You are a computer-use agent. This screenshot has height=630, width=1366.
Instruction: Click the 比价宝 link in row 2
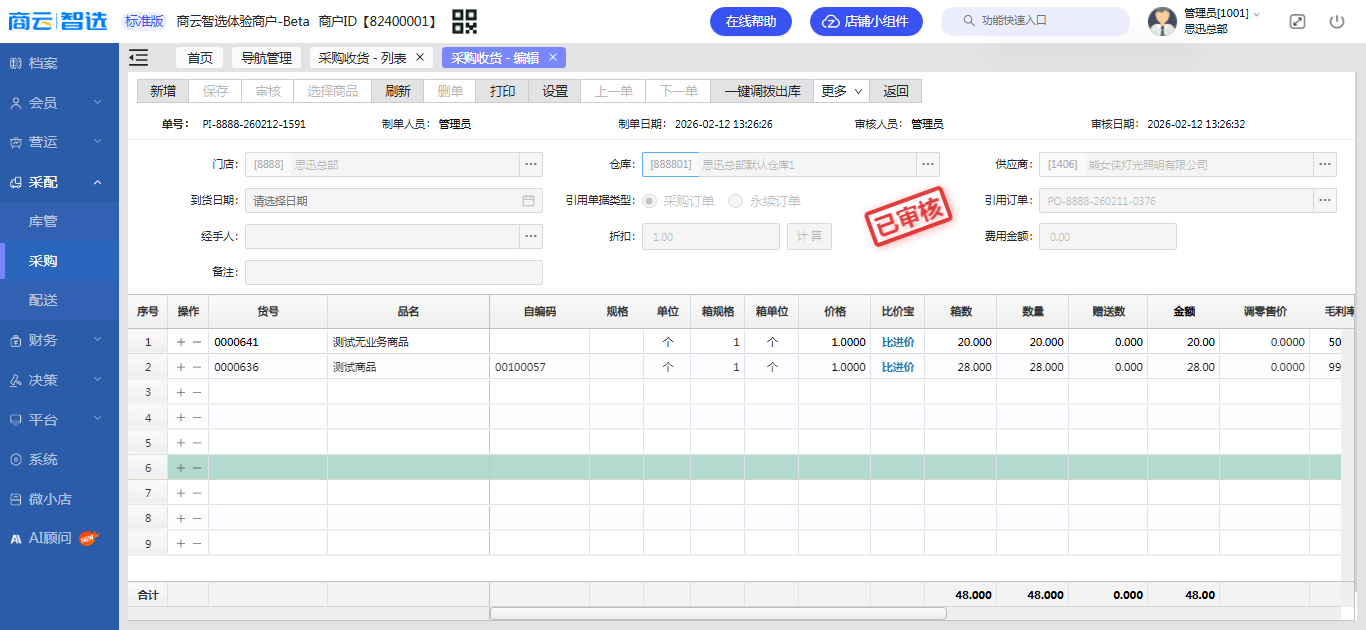[x=897, y=367]
